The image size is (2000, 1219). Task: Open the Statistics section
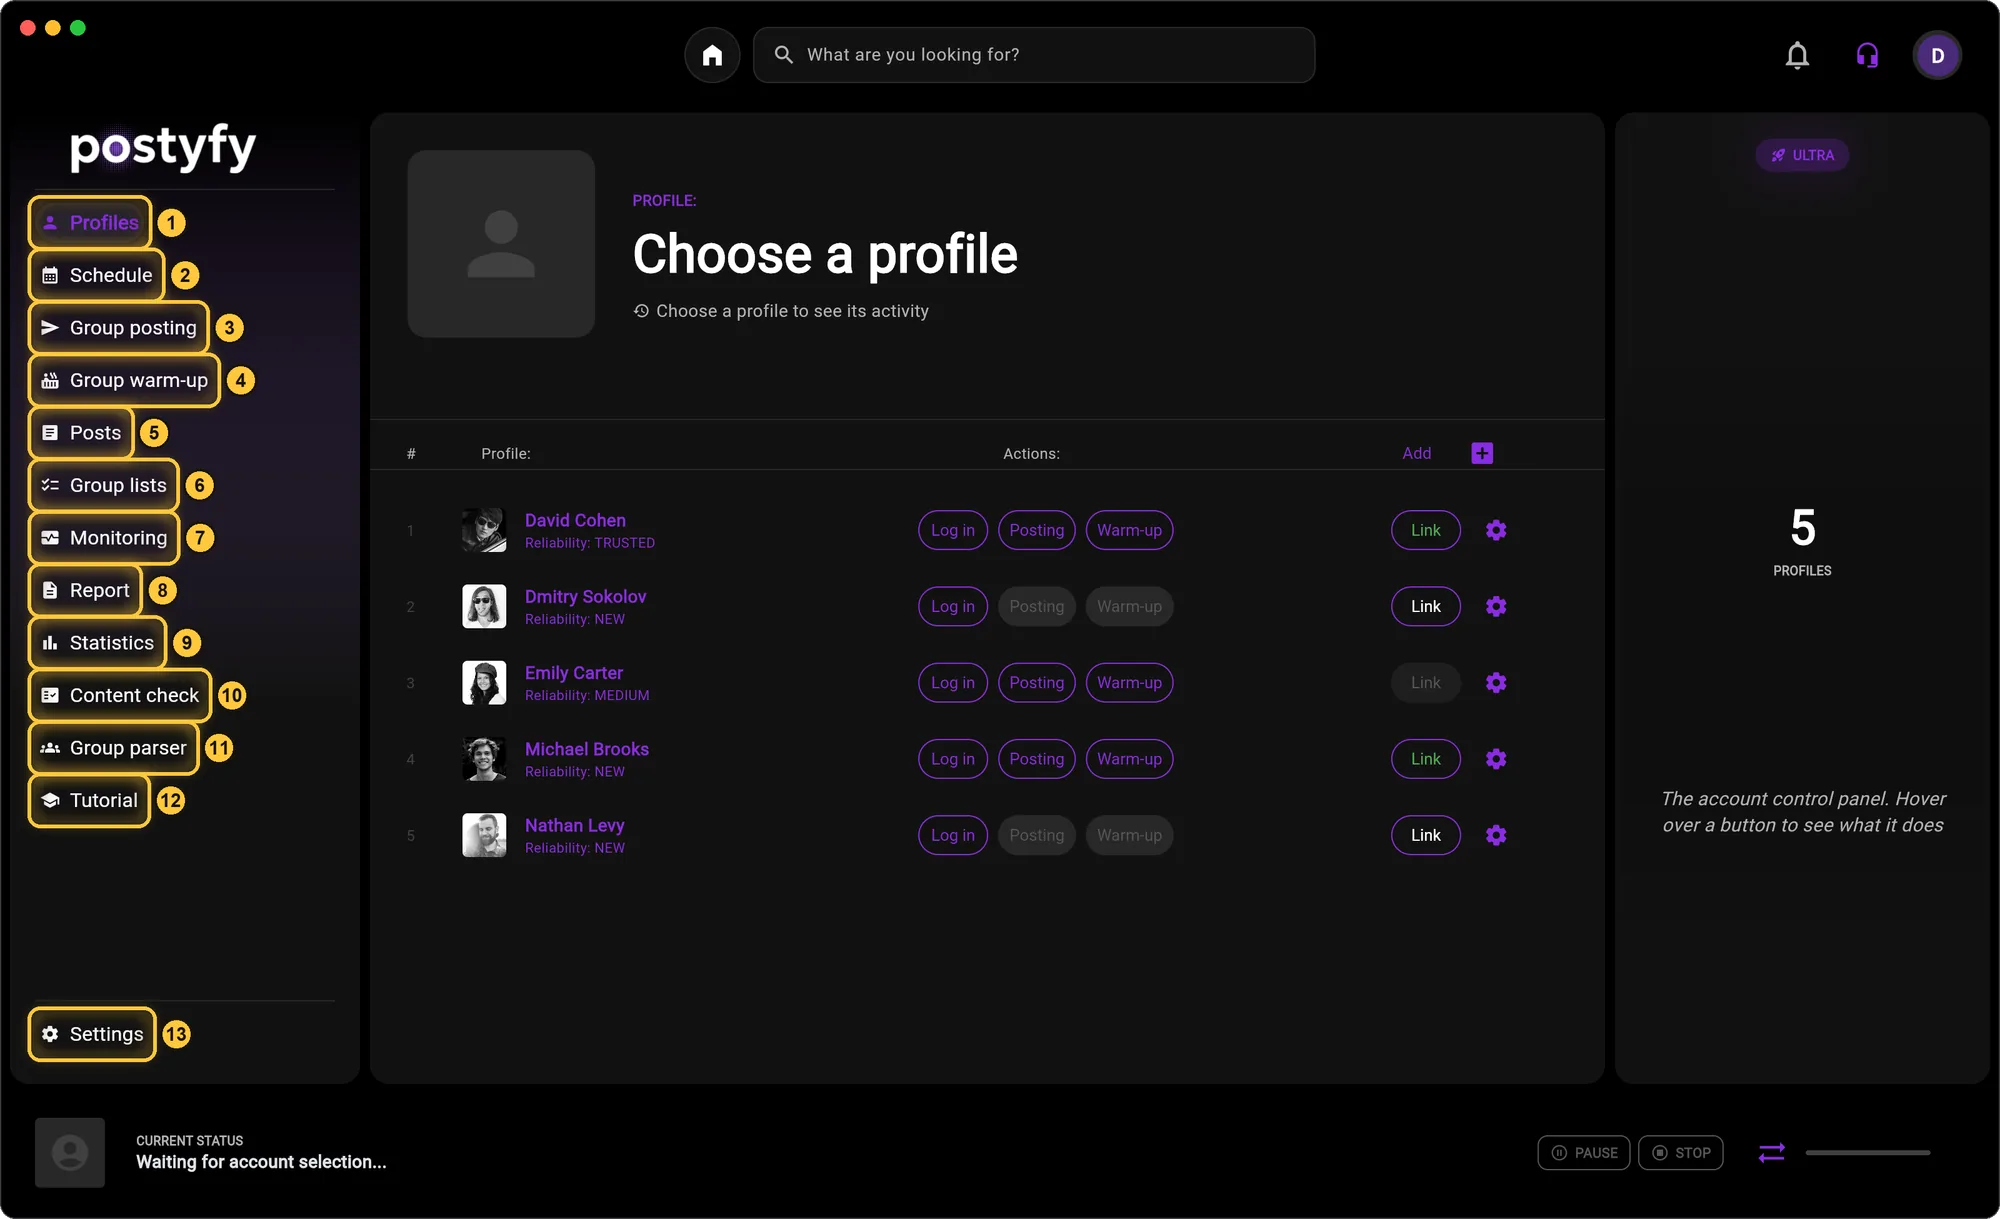[98, 643]
